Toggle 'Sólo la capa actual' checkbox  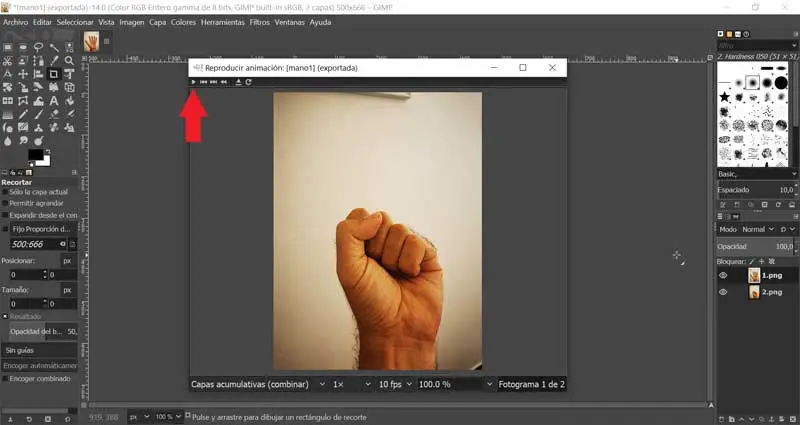[x=5, y=192]
